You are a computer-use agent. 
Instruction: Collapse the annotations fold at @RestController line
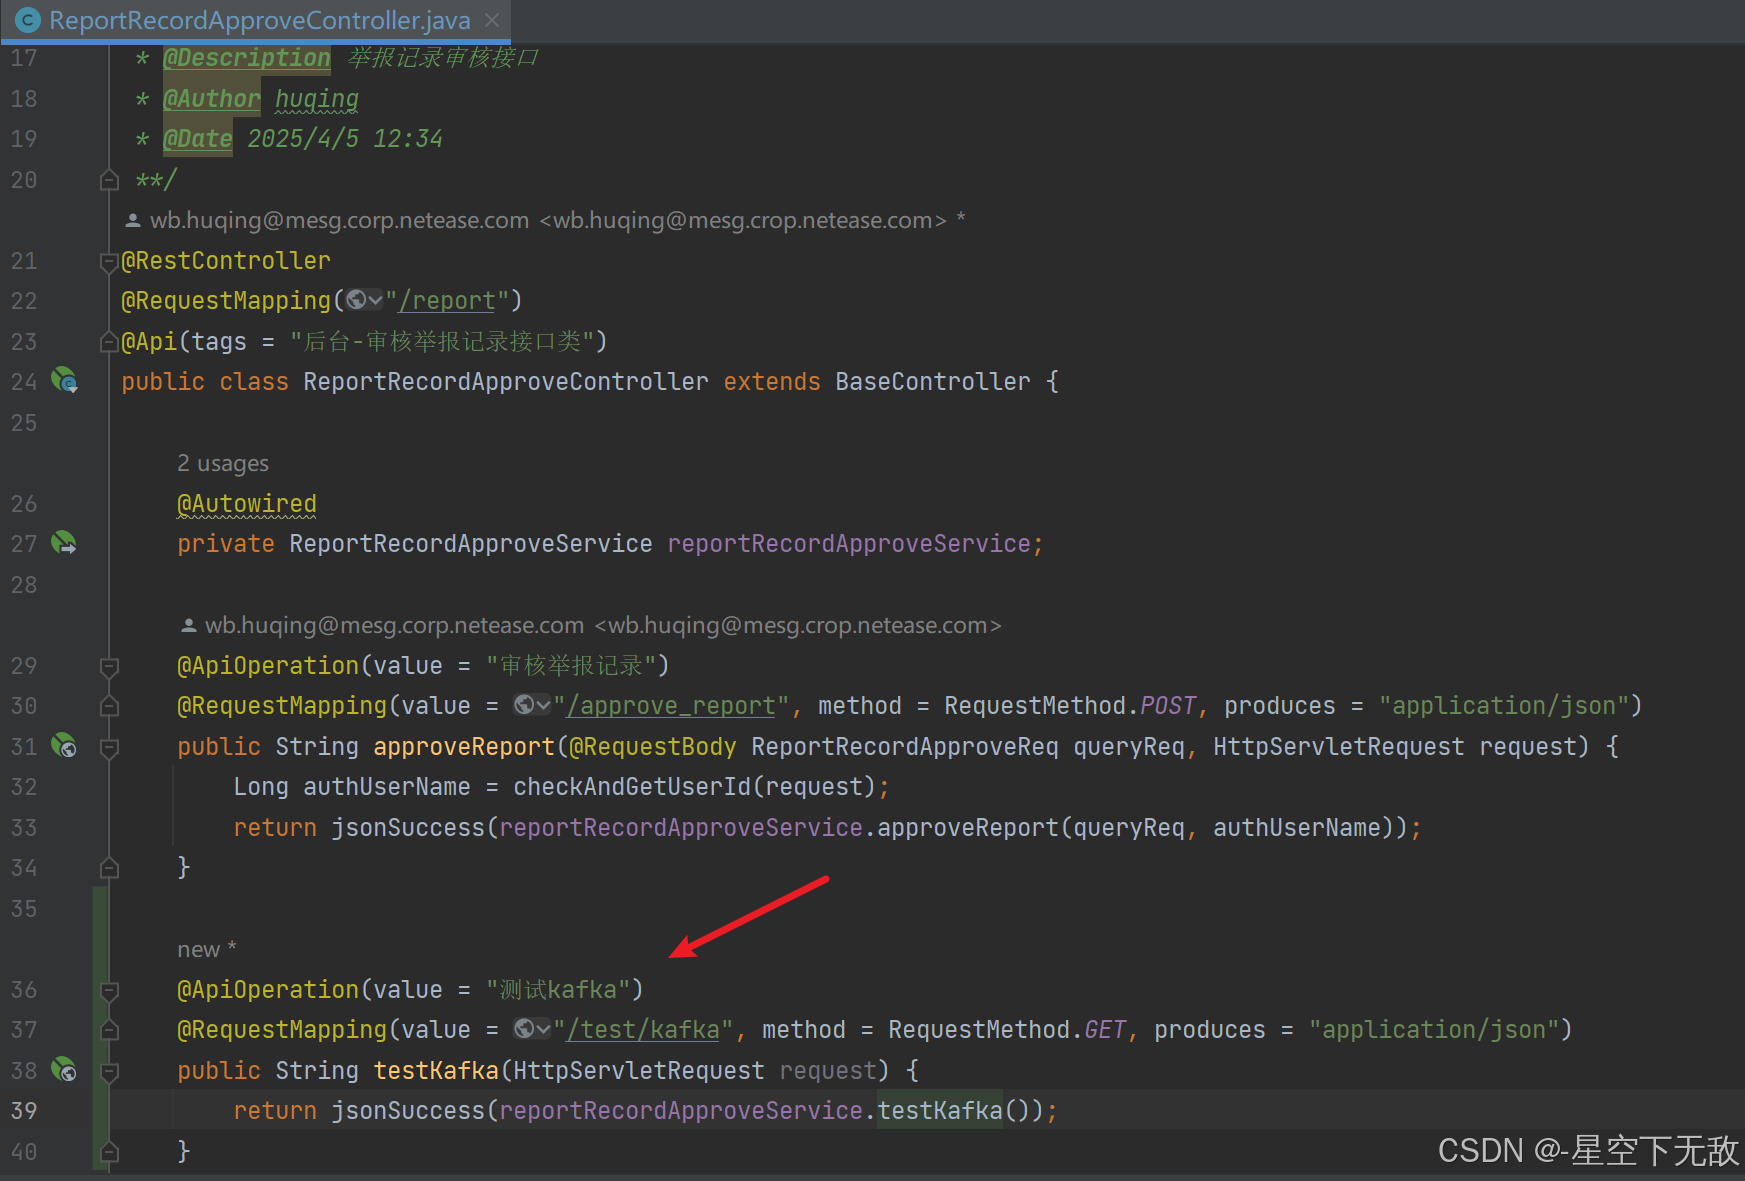[109, 262]
